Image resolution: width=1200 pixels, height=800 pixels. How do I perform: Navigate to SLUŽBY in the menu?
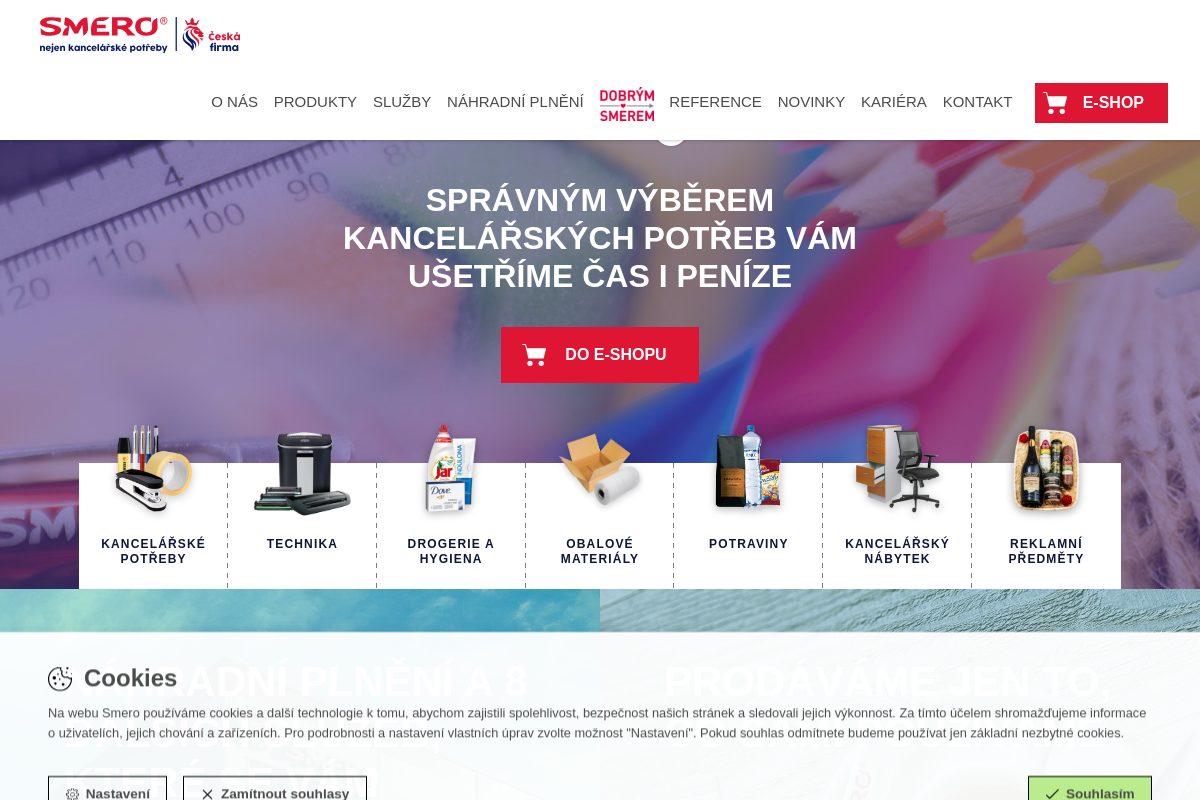tap(402, 102)
